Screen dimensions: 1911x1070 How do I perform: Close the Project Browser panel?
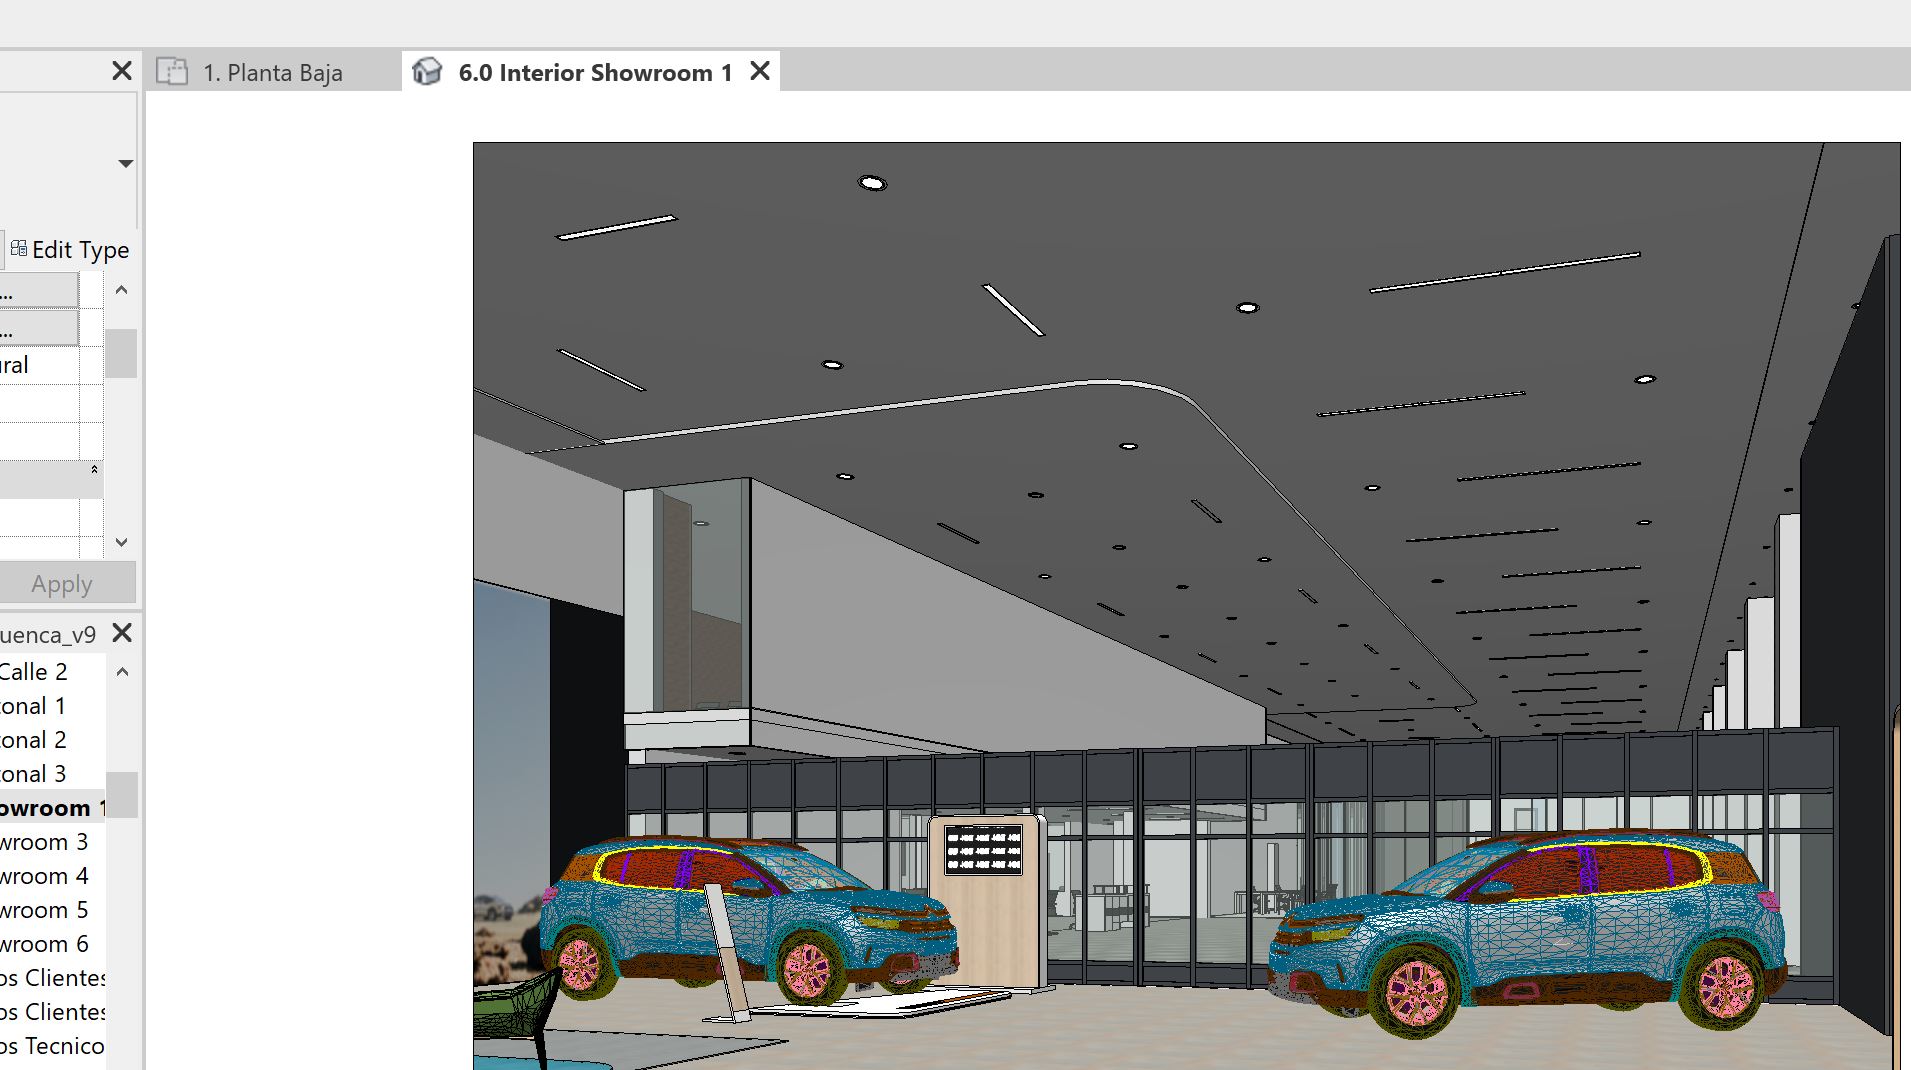121,633
